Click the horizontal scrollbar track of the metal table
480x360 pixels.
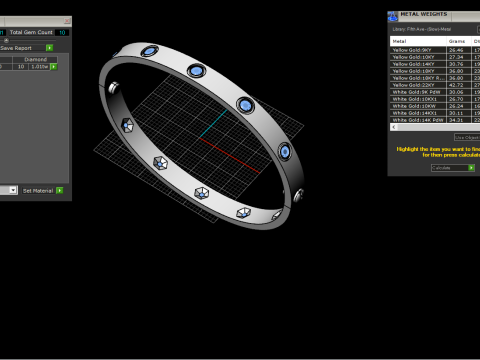point(439,127)
